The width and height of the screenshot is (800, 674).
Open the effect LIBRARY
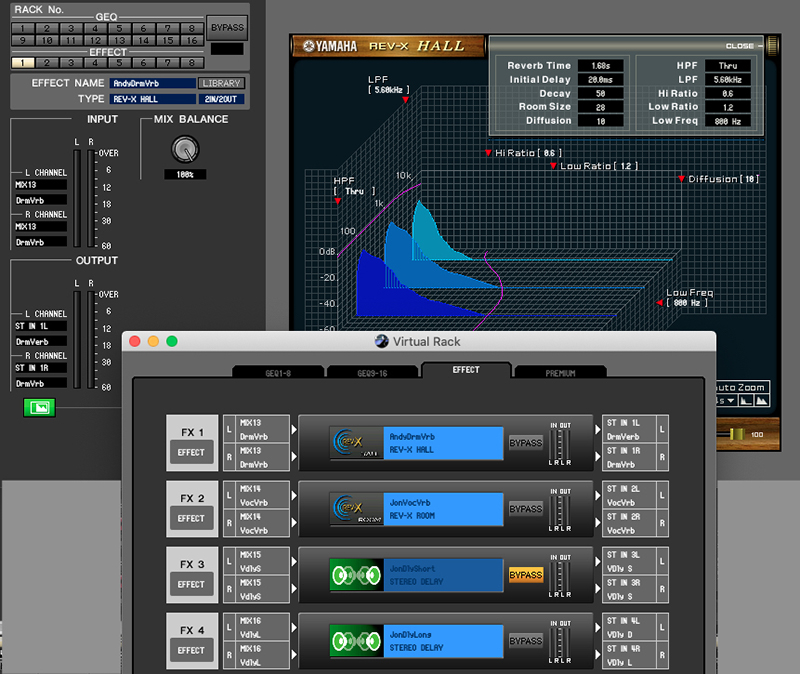(221, 83)
